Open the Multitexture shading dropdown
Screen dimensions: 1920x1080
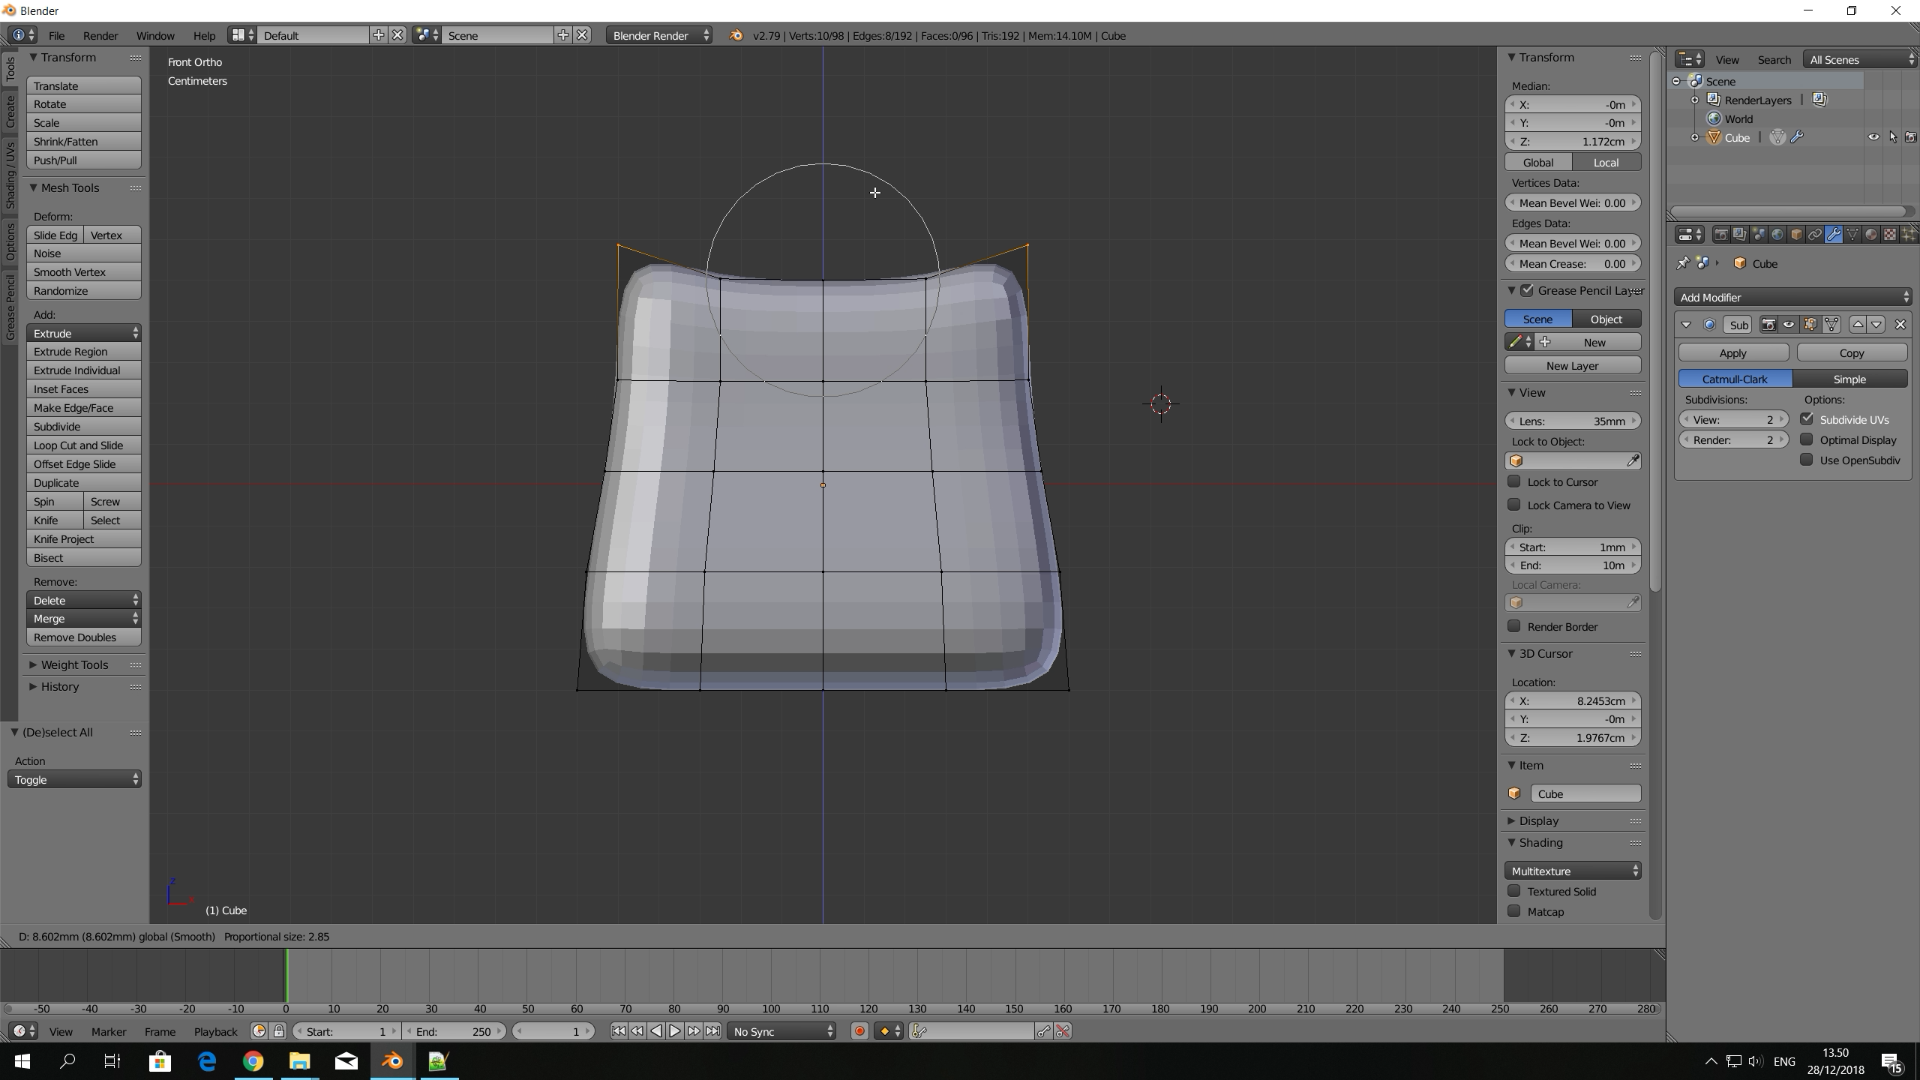point(1573,871)
